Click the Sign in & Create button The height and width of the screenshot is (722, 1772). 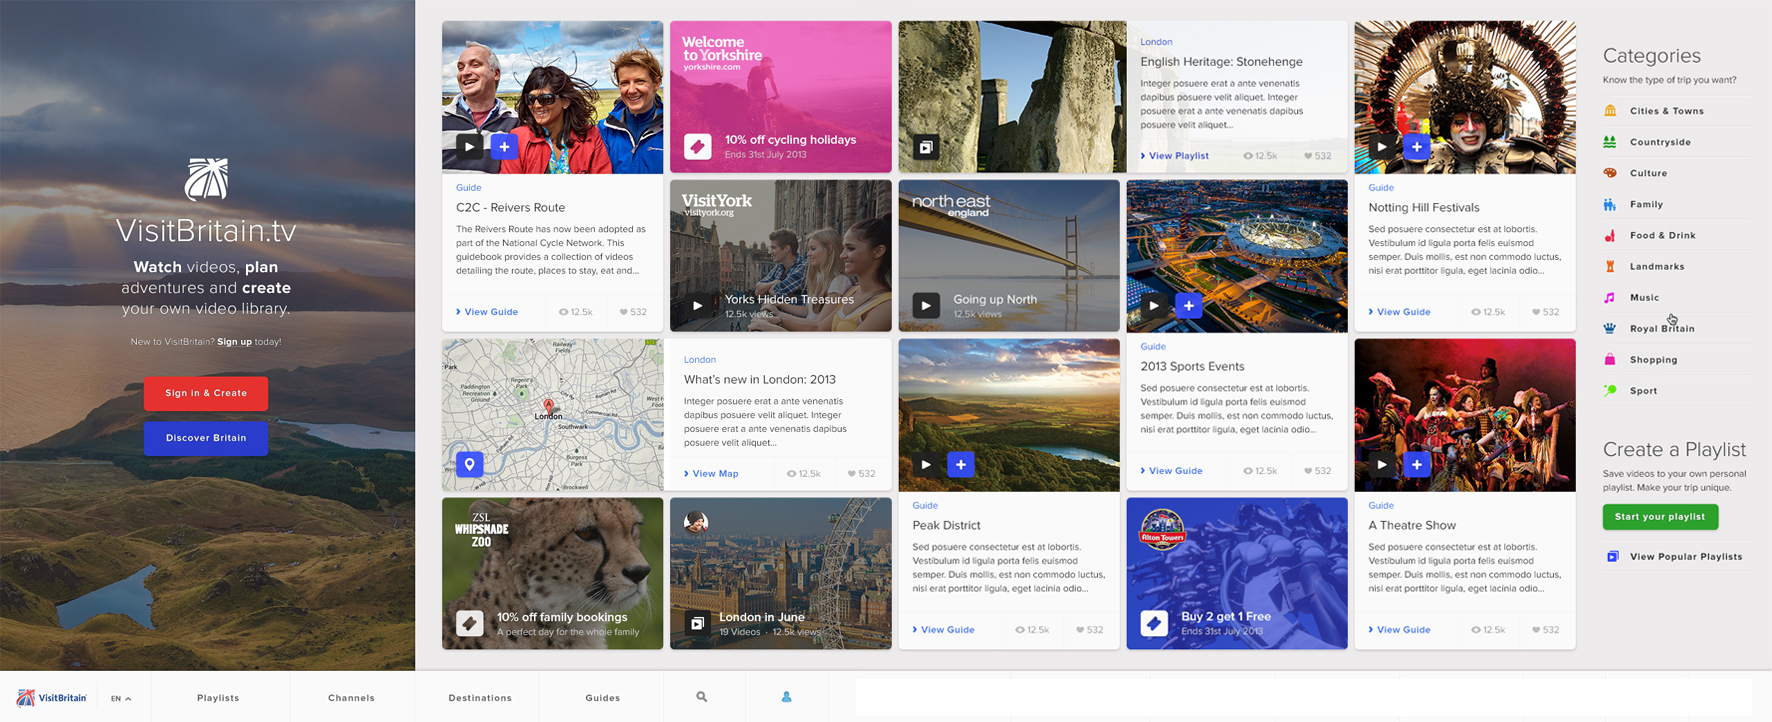[206, 393]
